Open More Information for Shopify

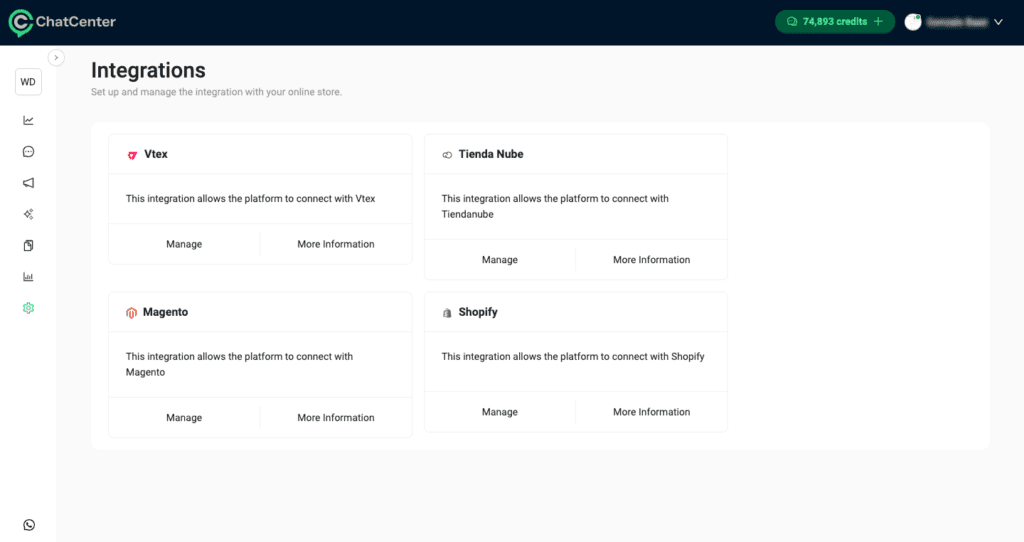coord(651,412)
